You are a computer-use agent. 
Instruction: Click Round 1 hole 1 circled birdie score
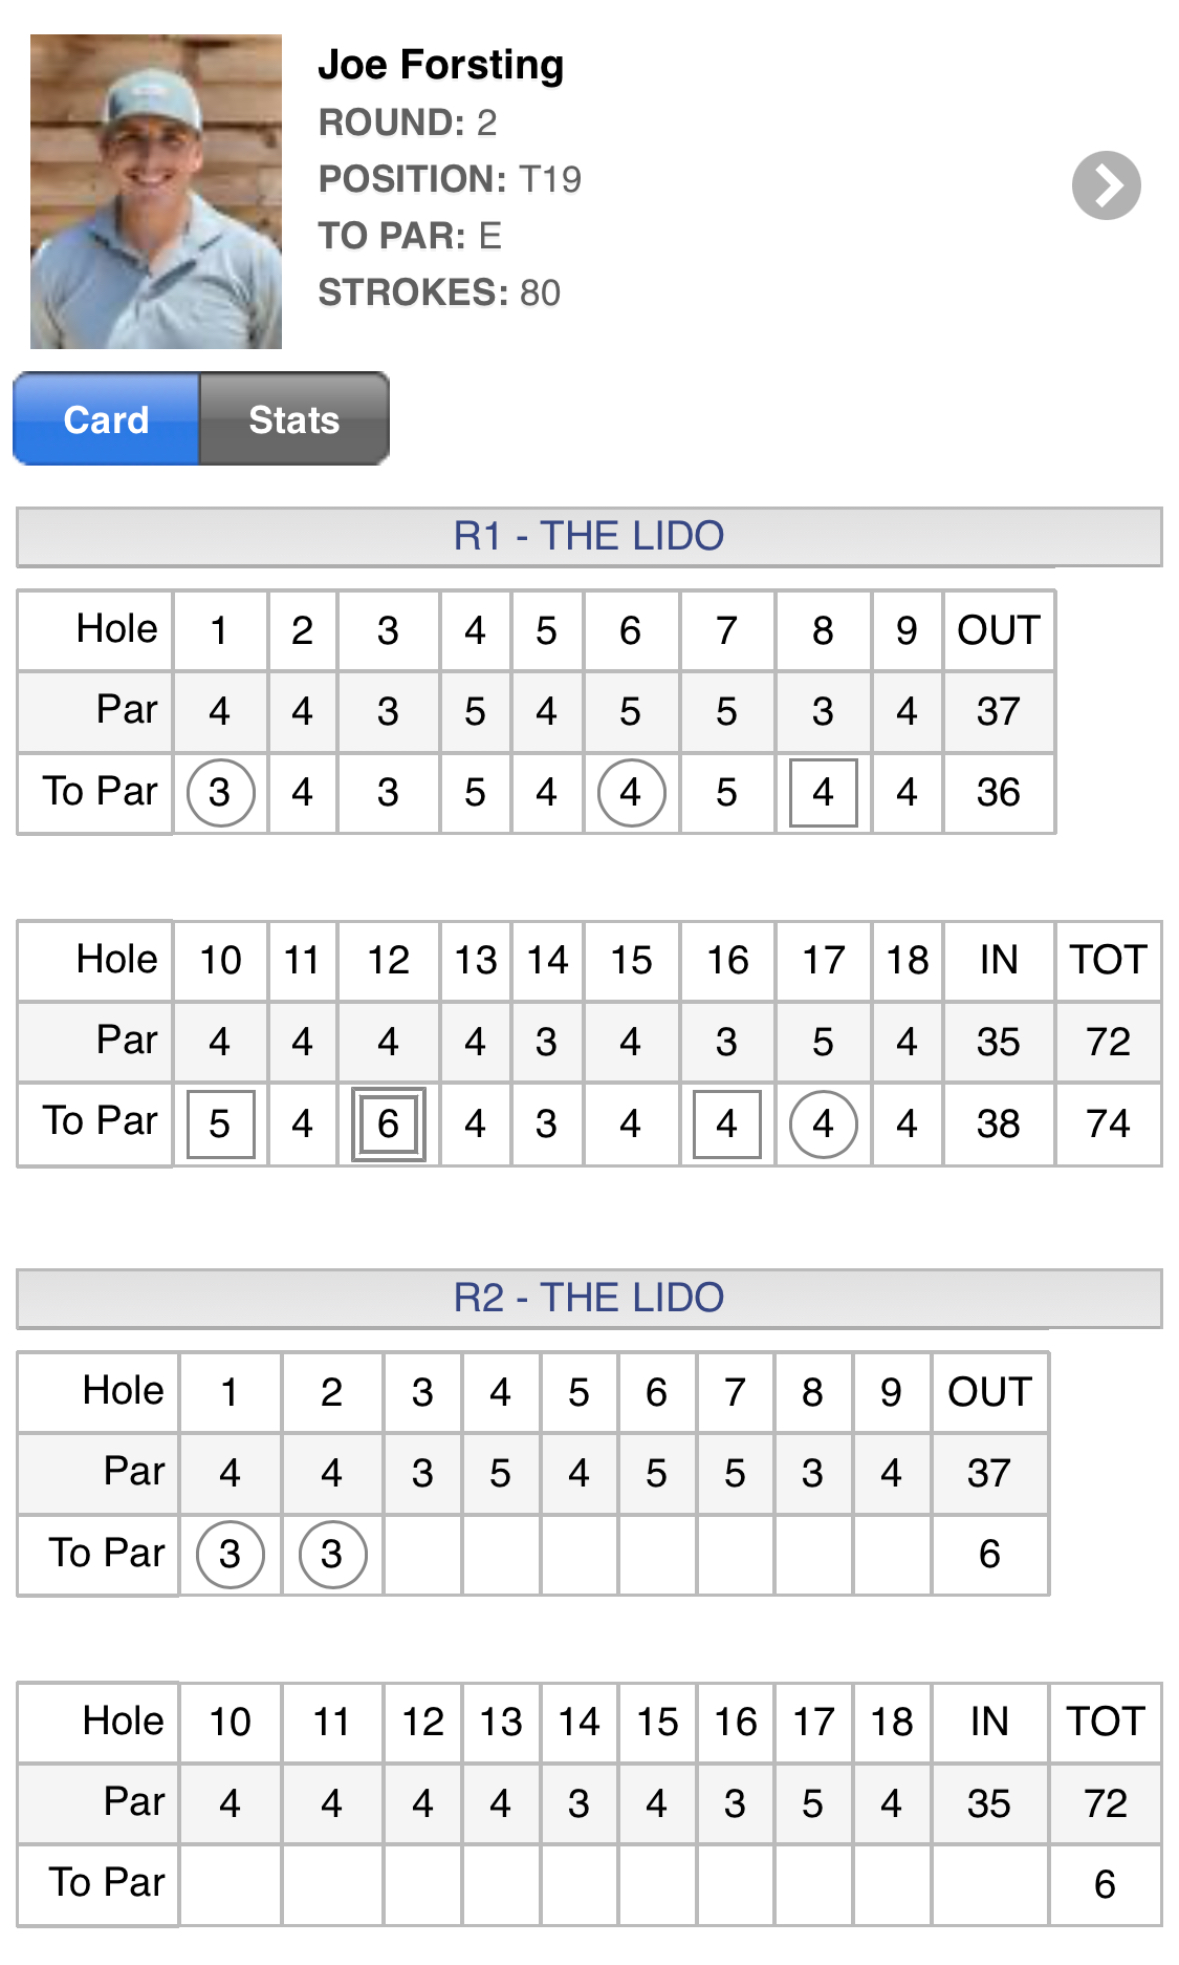coord(220,793)
